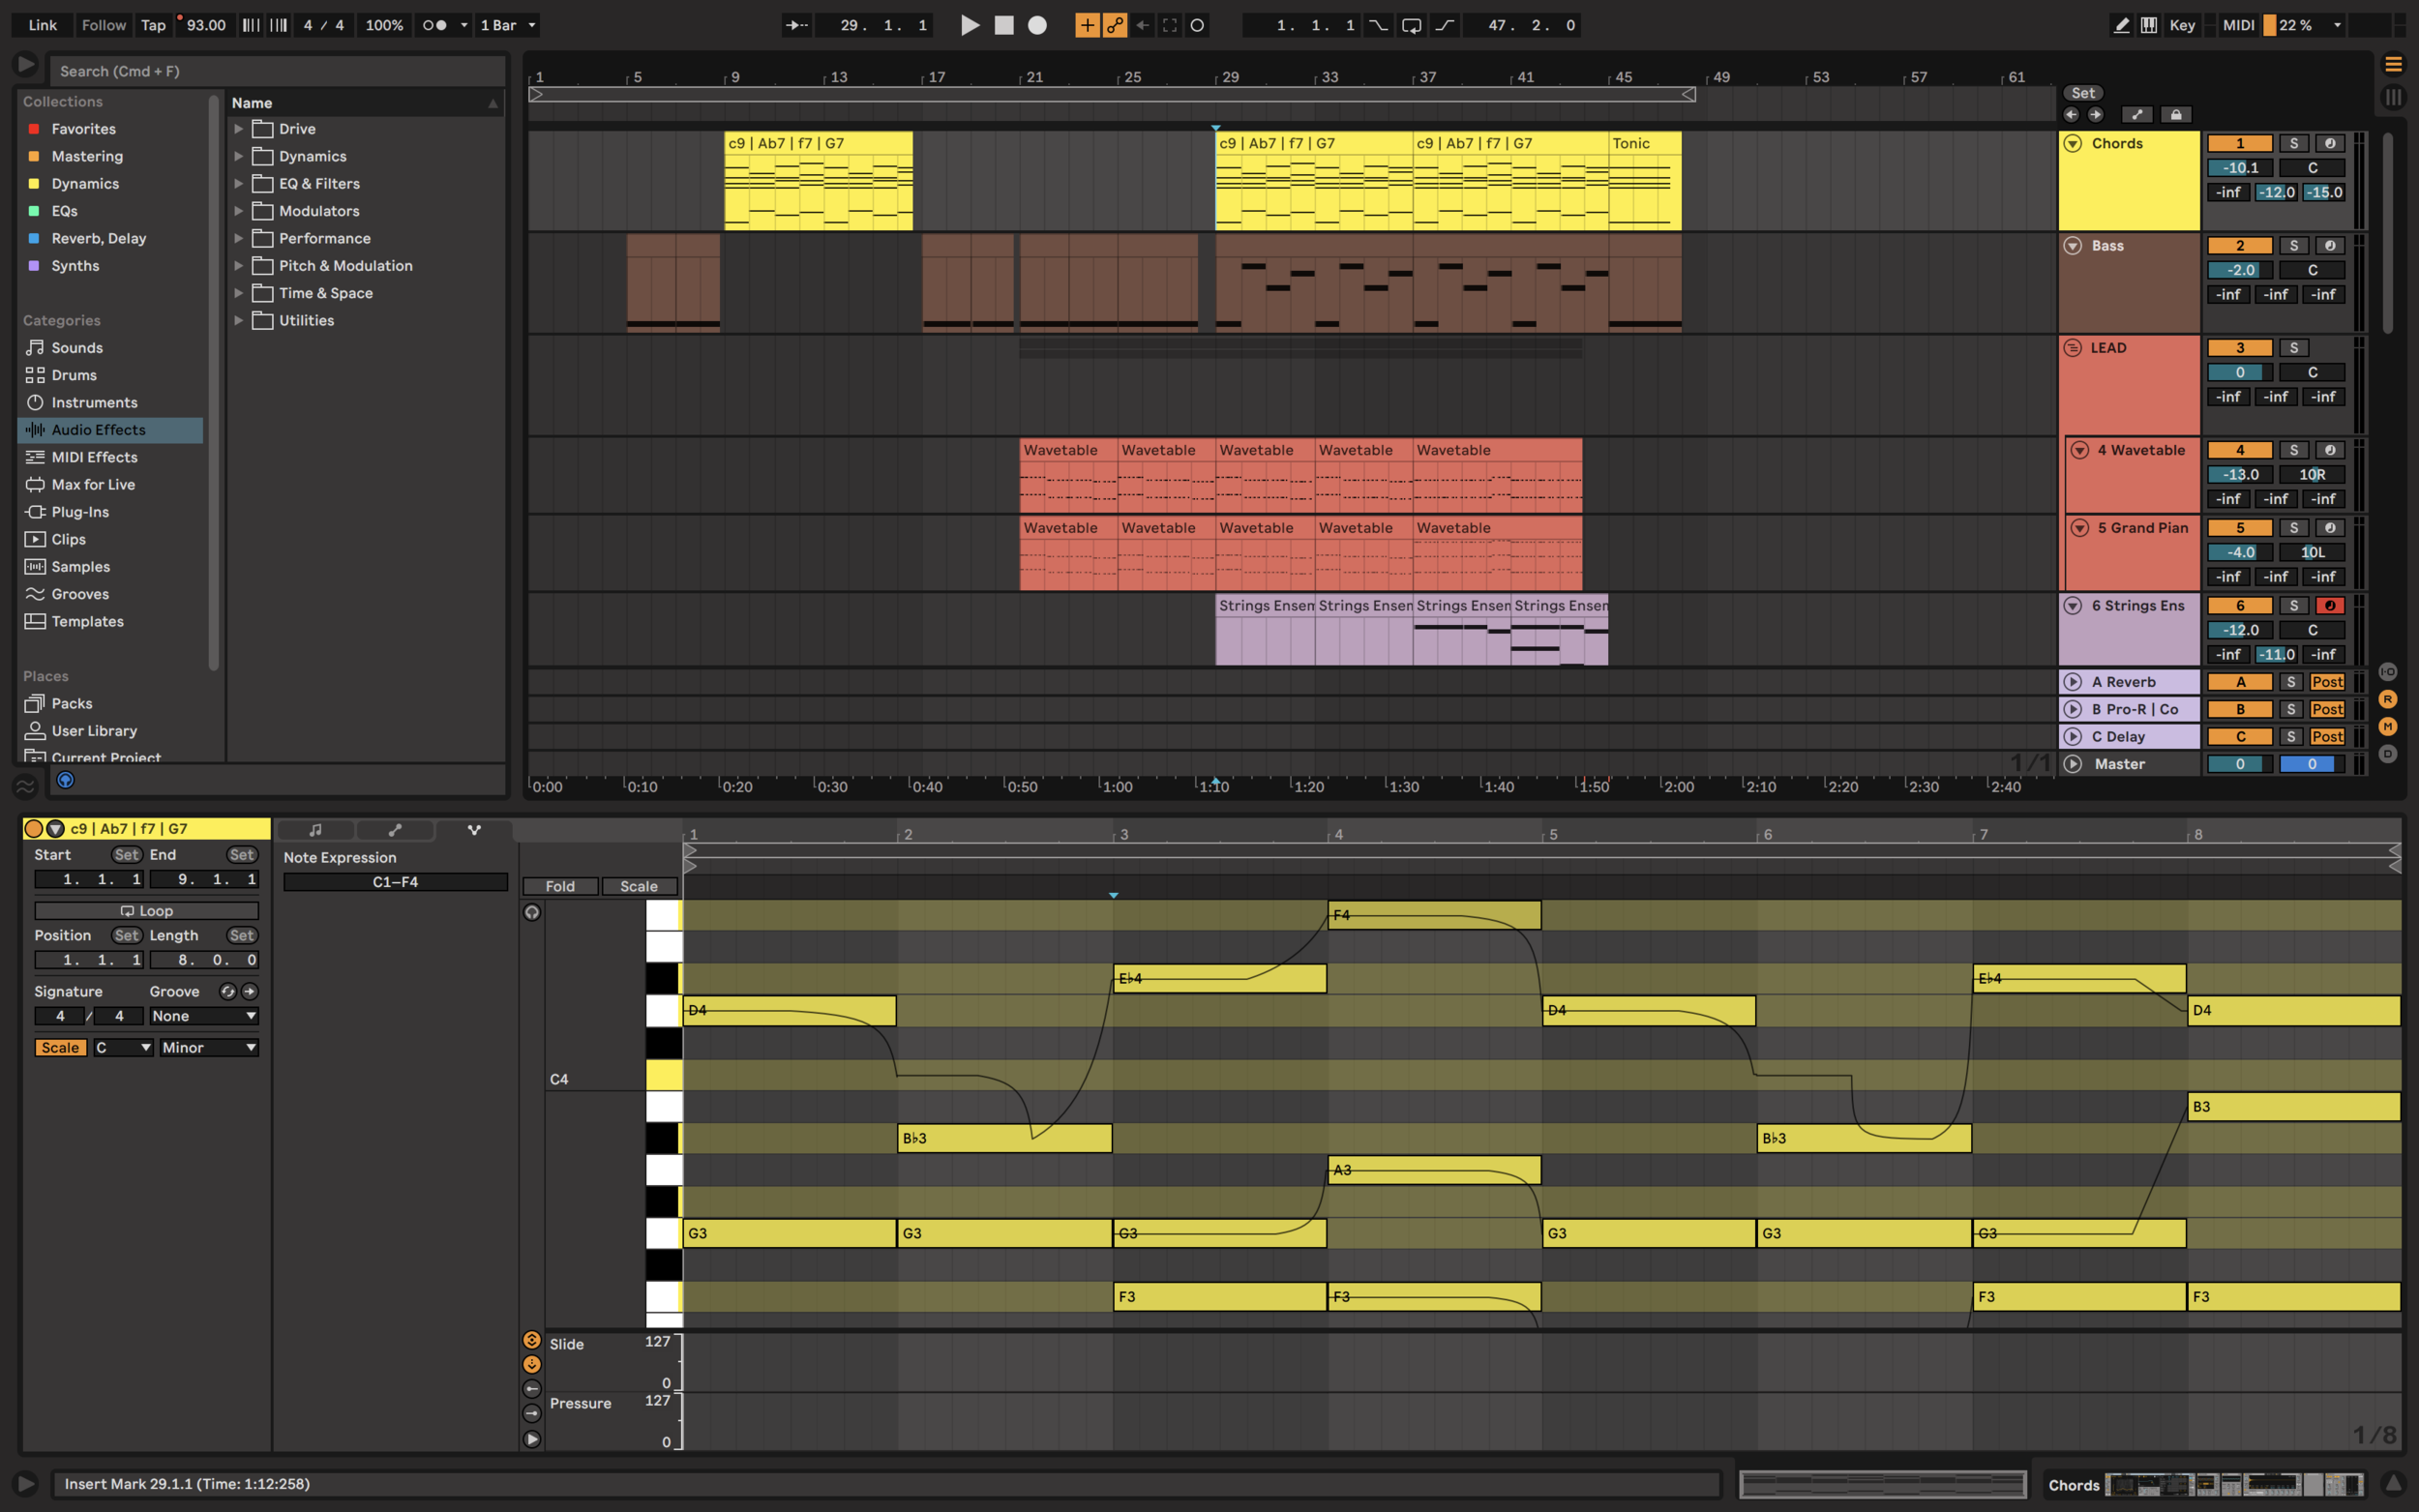Disarm the 6 Strings Ens track

coord(2329,606)
